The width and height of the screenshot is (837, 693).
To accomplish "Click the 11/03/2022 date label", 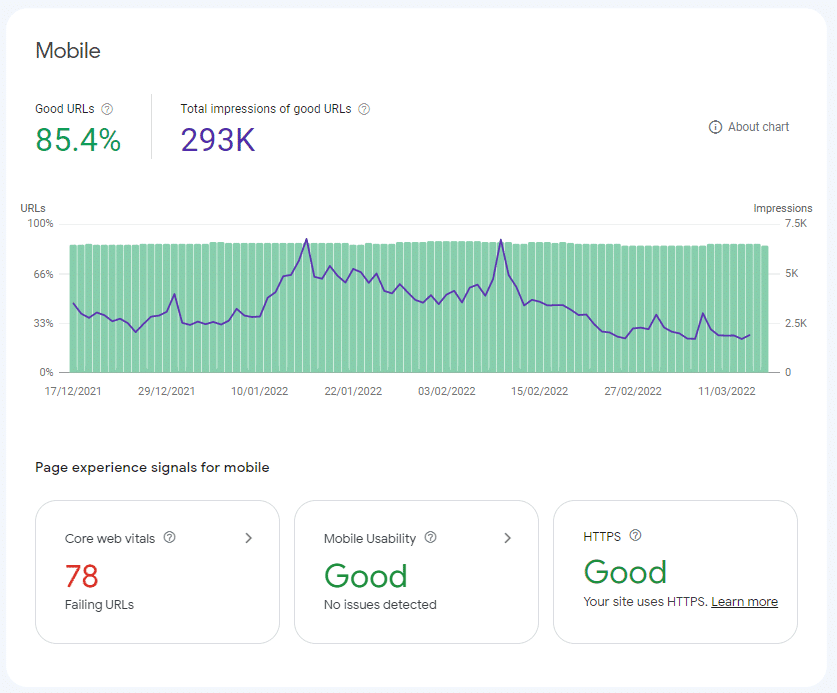I will (725, 391).
